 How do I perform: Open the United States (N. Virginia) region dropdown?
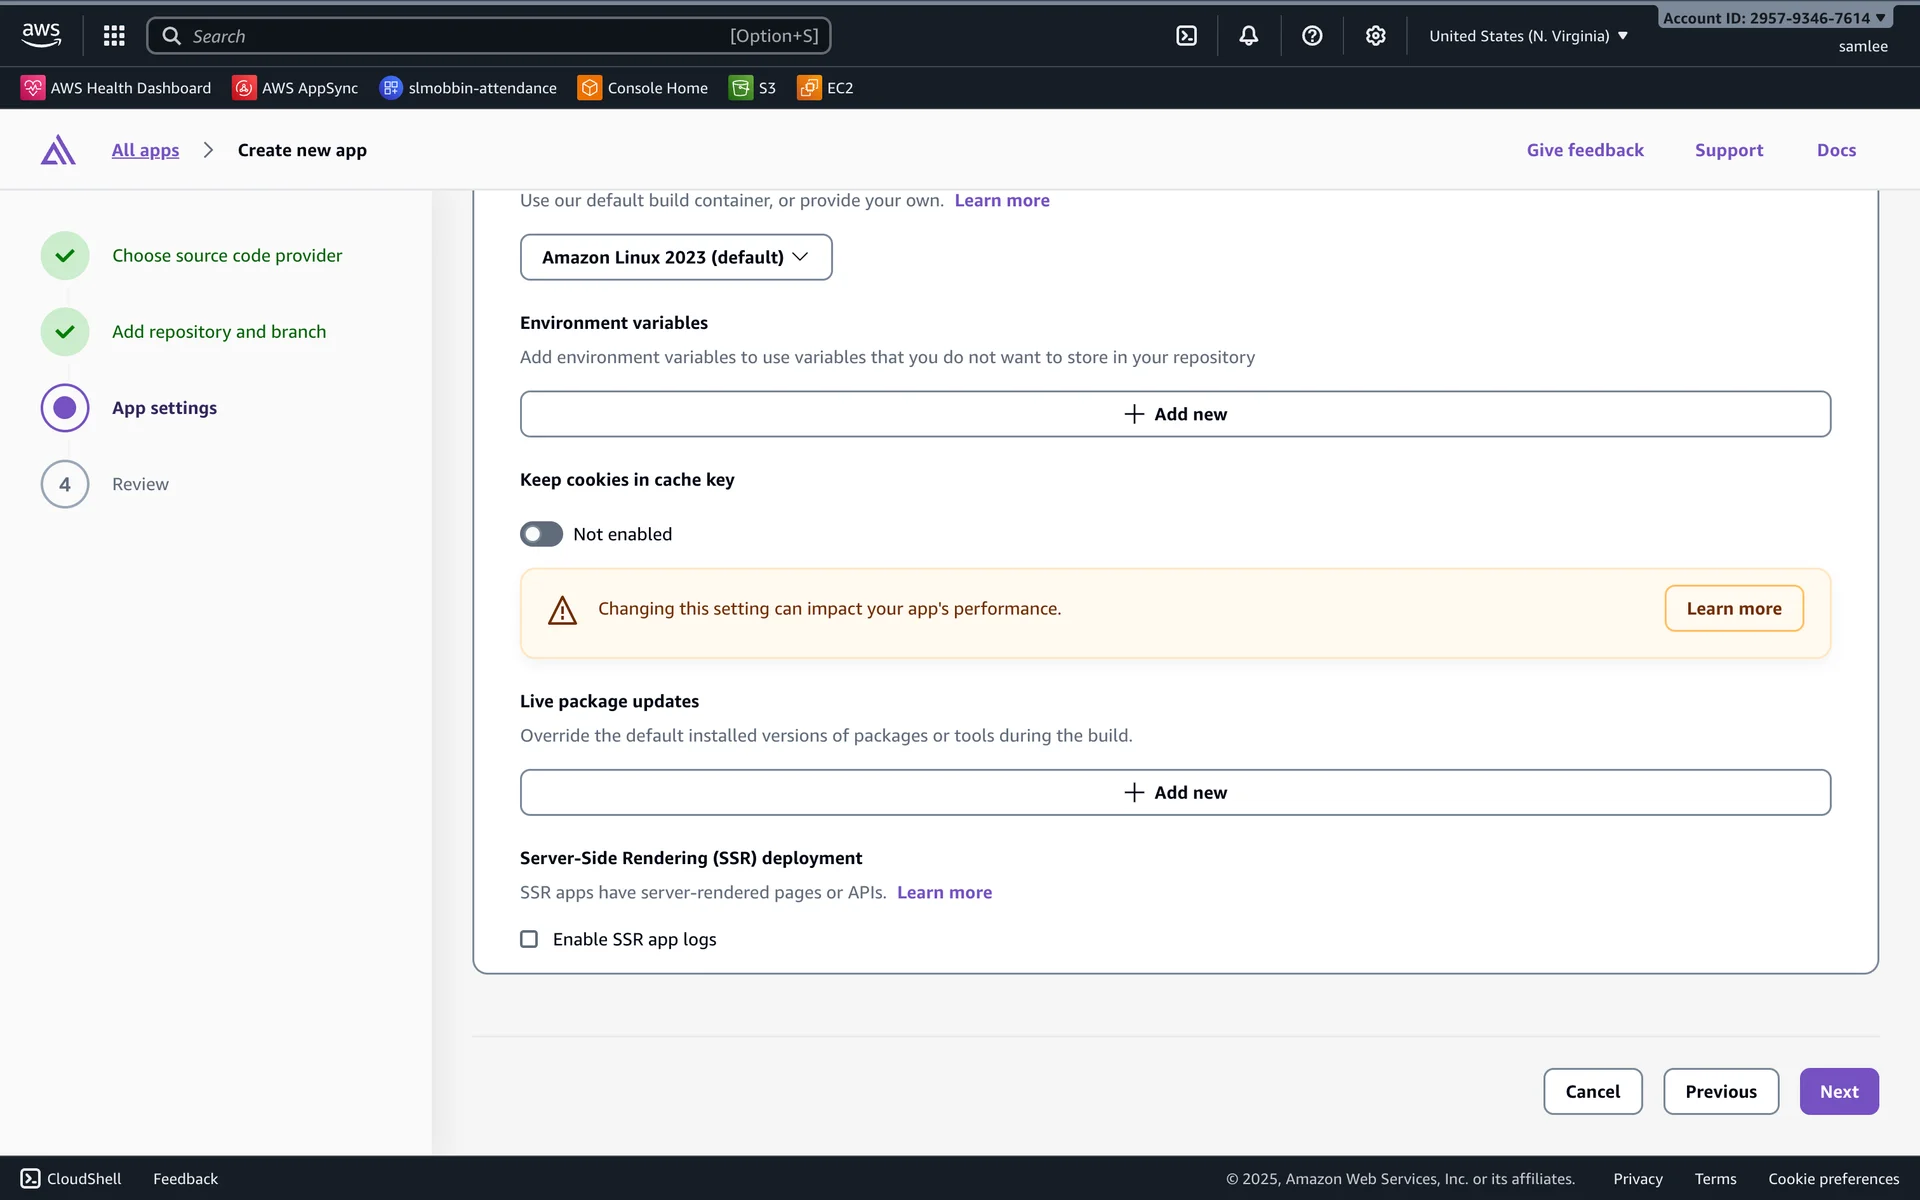pos(1528,36)
